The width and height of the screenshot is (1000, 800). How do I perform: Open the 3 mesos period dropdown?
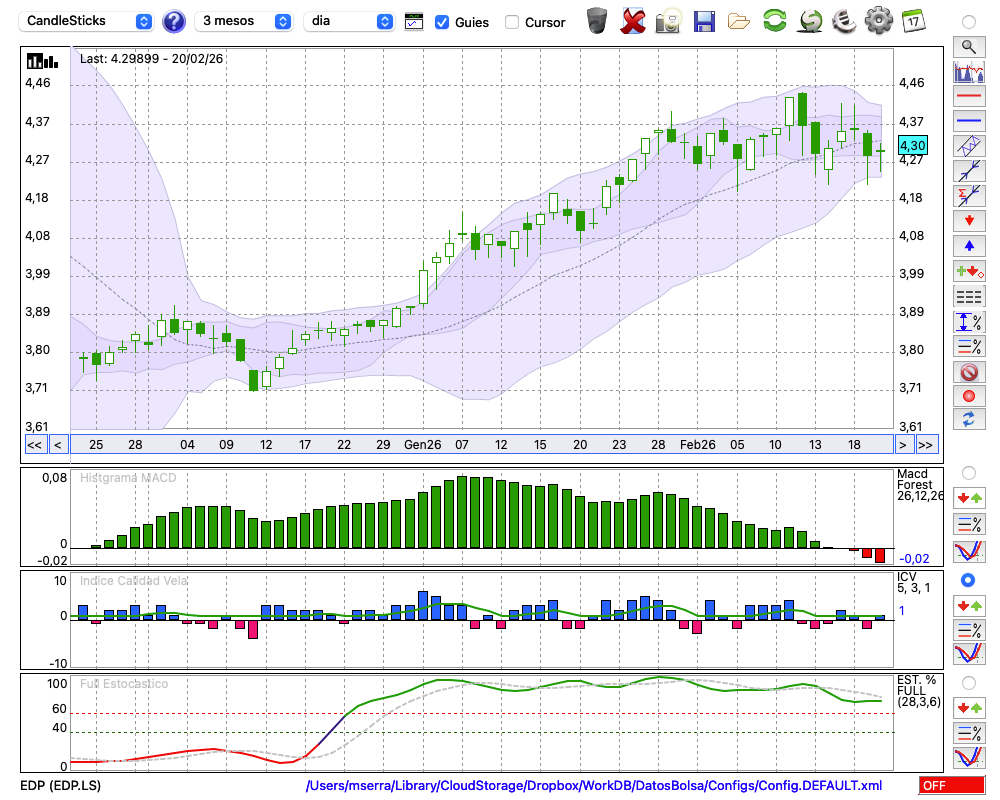(x=243, y=21)
